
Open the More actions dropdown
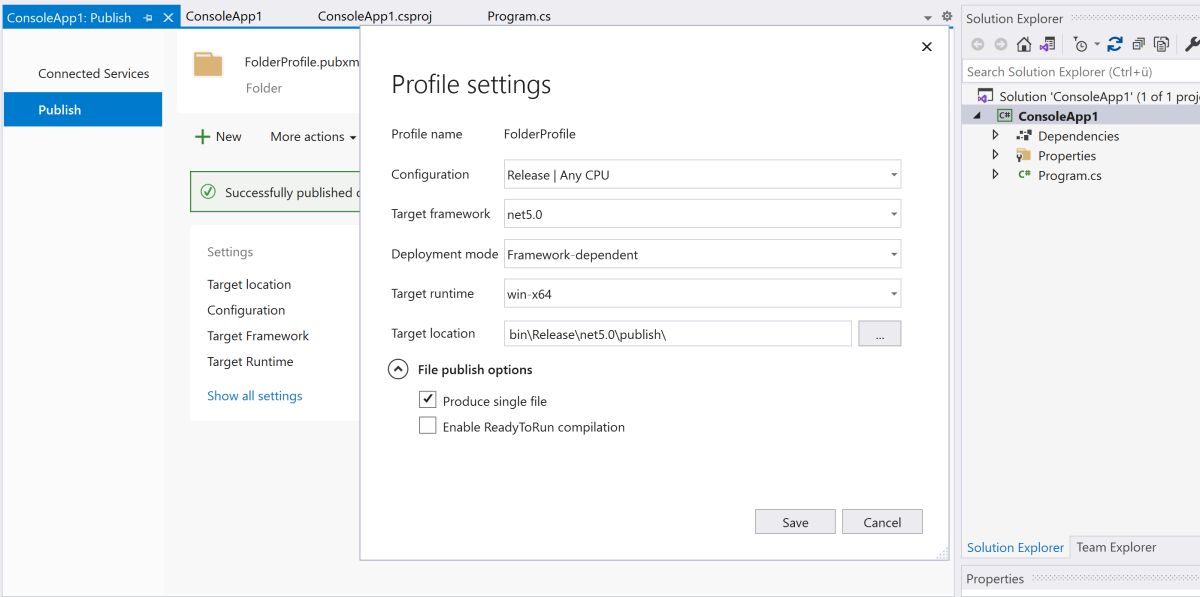pyautogui.click(x=313, y=137)
